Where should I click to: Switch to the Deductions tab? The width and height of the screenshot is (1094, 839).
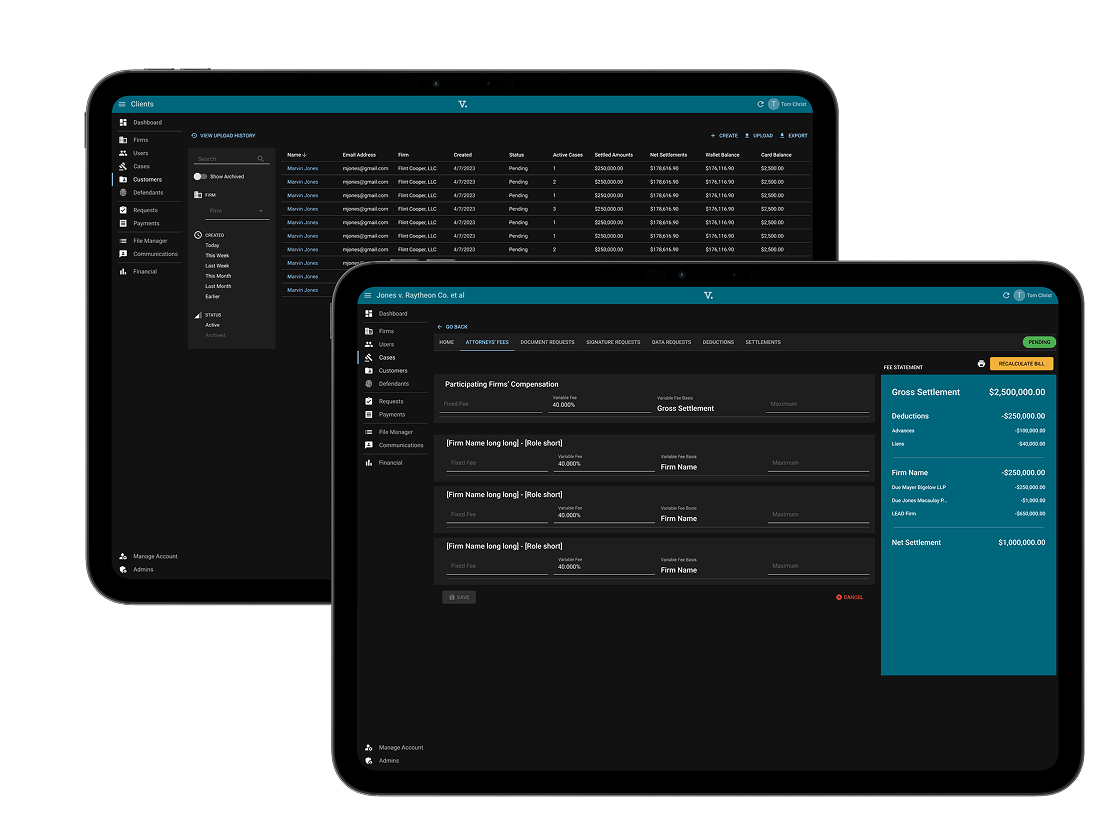pyautogui.click(x=718, y=342)
